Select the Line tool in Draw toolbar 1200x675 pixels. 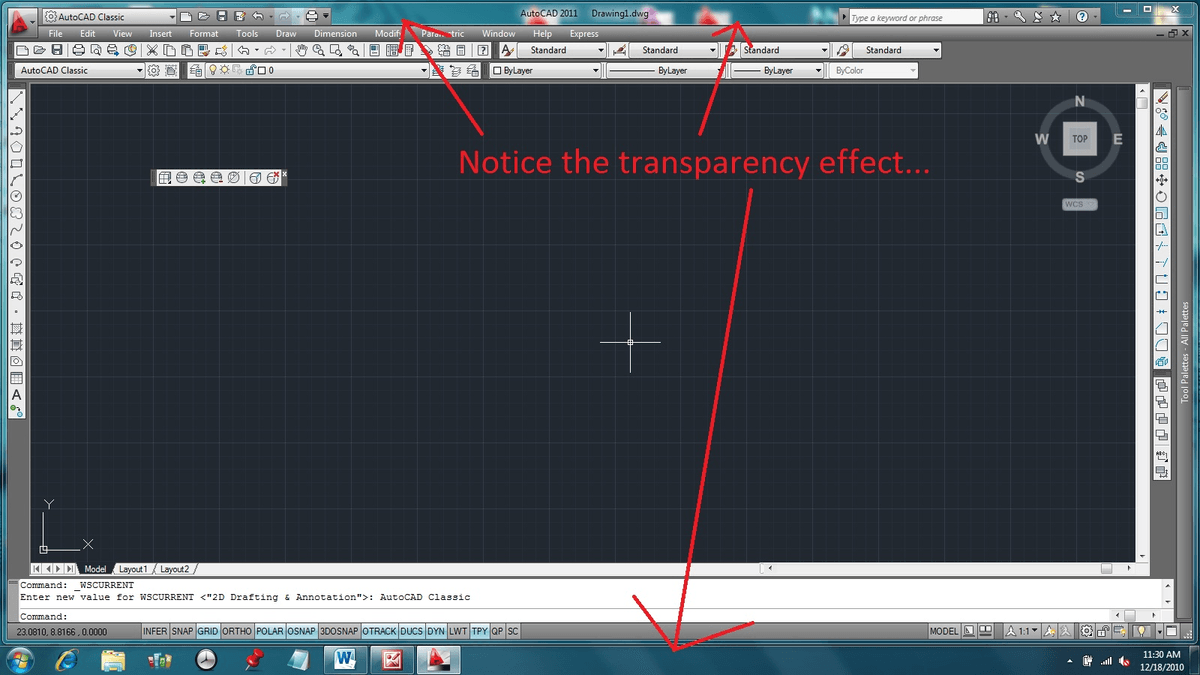[x=16, y=98]
